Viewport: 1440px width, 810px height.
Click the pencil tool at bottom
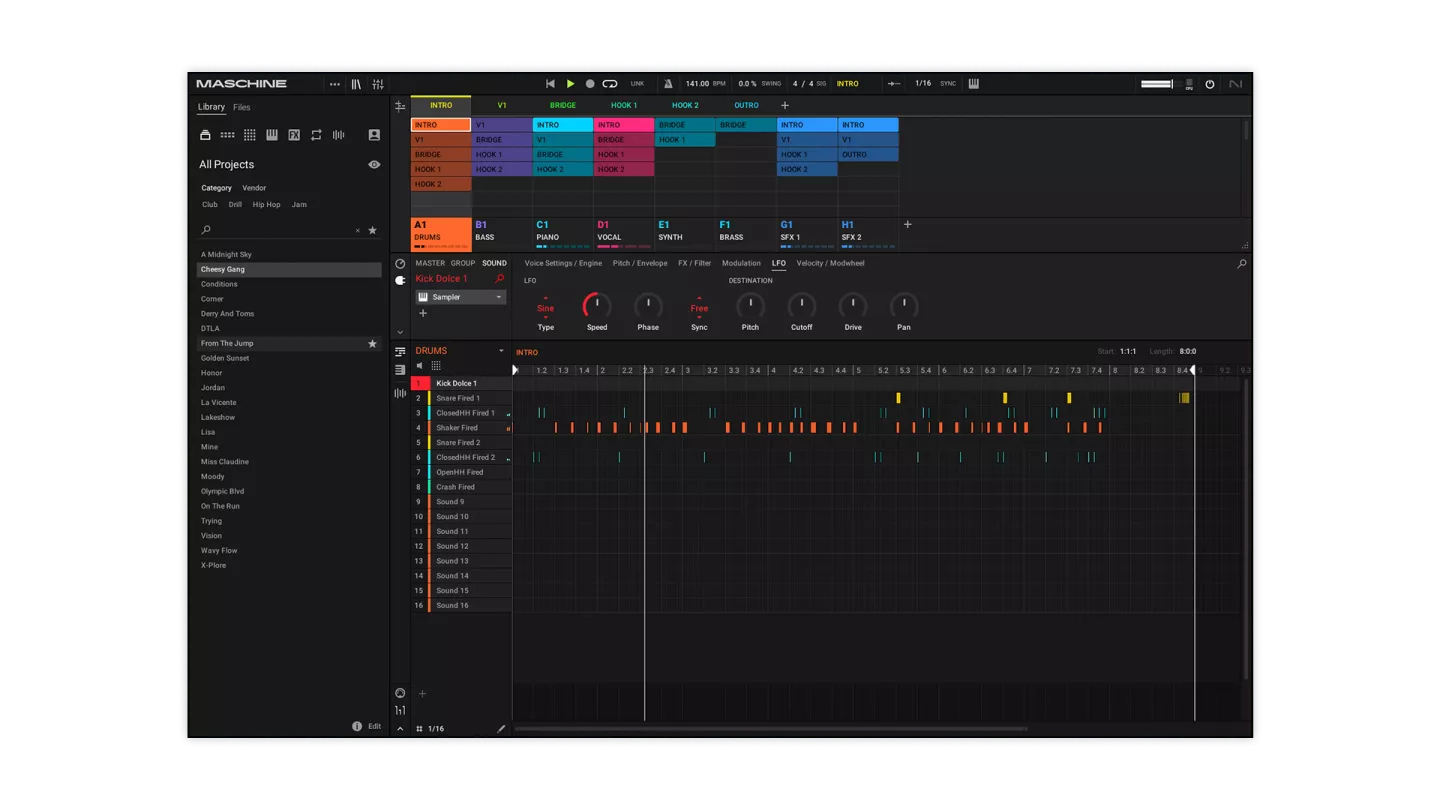(501, 729)
